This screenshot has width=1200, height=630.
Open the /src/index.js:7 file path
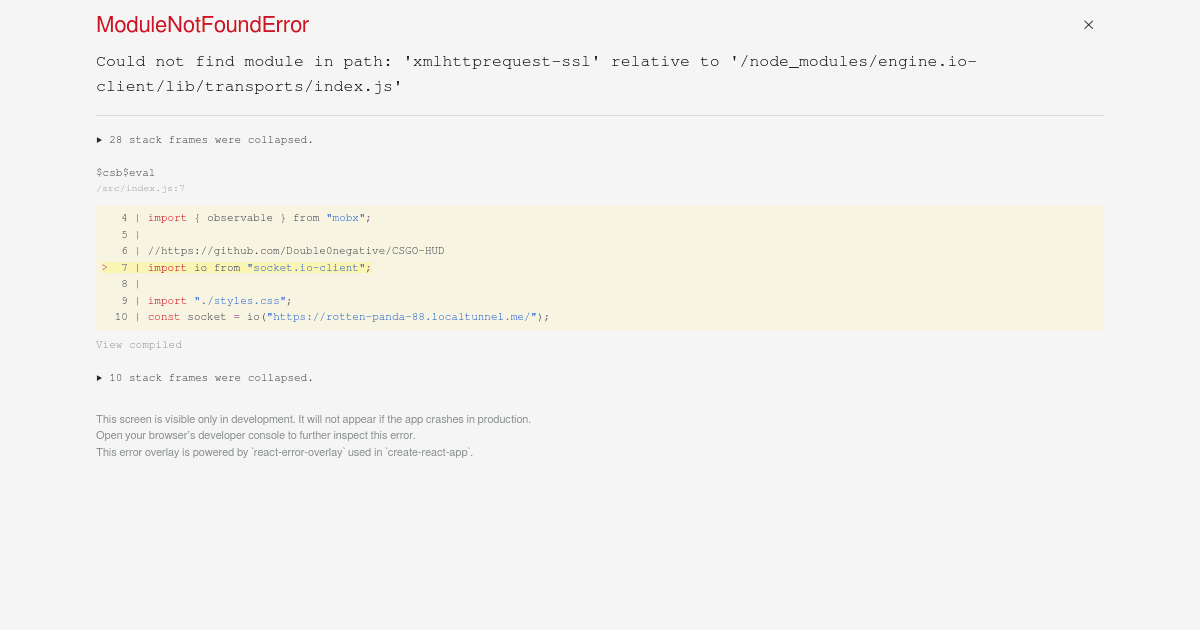click(140, 188)
